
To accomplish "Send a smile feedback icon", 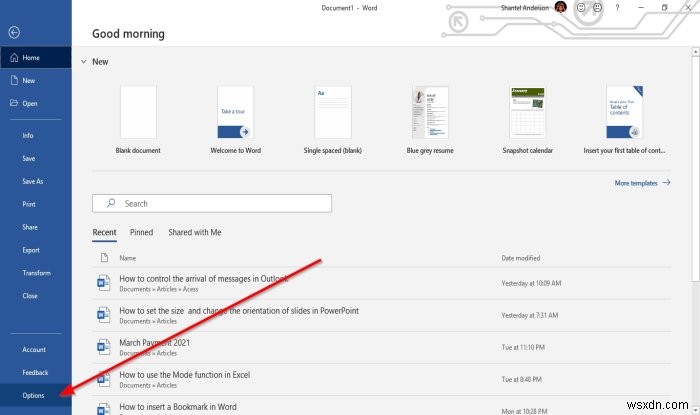I will (x=581, y=7).
